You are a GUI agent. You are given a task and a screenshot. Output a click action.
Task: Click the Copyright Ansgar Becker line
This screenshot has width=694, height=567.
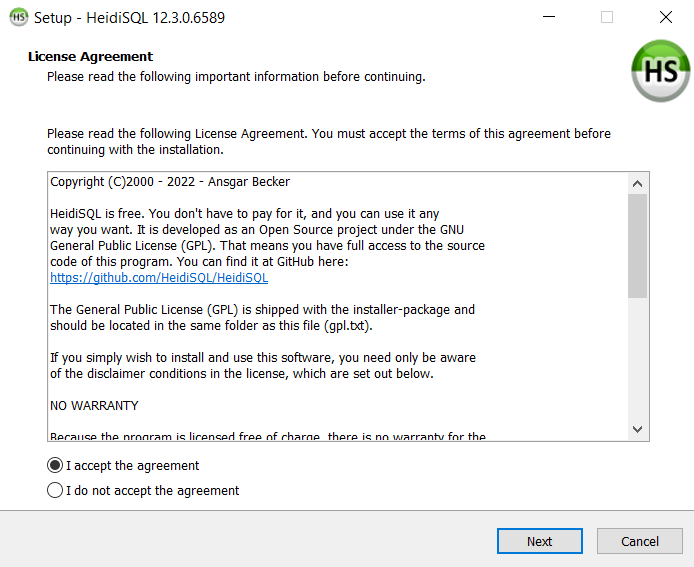[170, 182]
